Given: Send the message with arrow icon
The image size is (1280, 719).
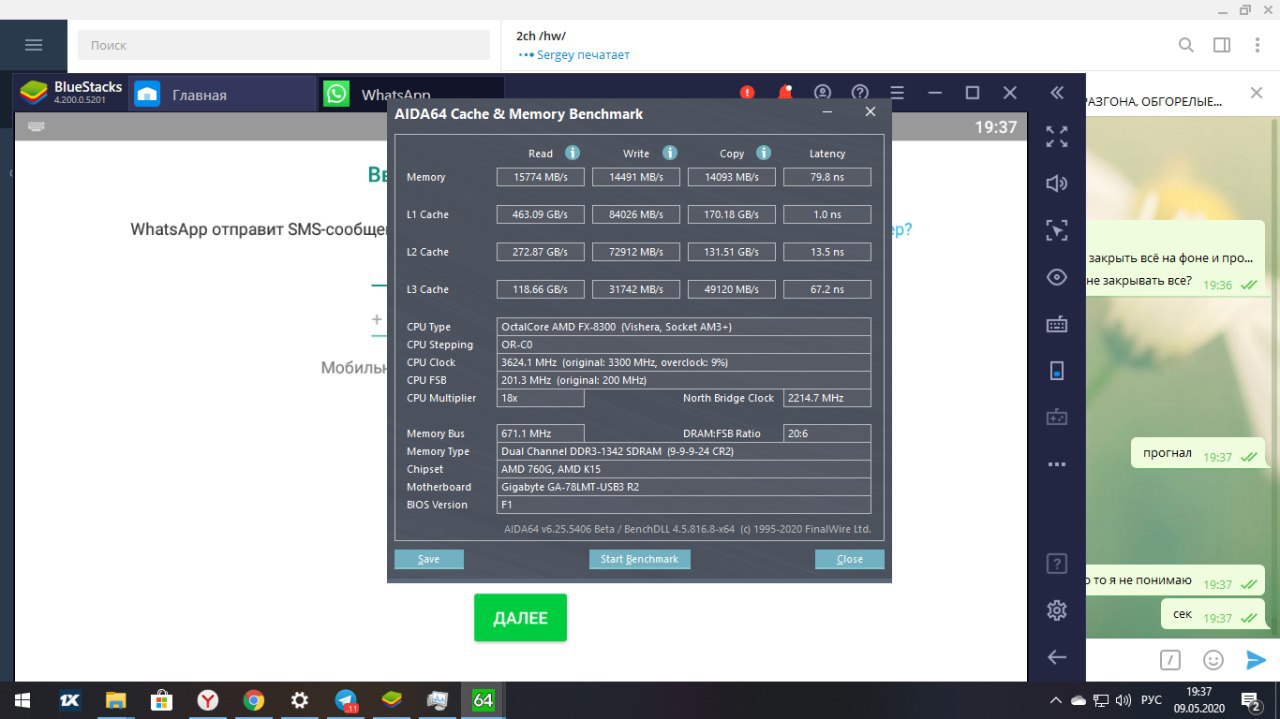Looking at the screenshot, I should pyautogui.click(x=1256, y=659).
